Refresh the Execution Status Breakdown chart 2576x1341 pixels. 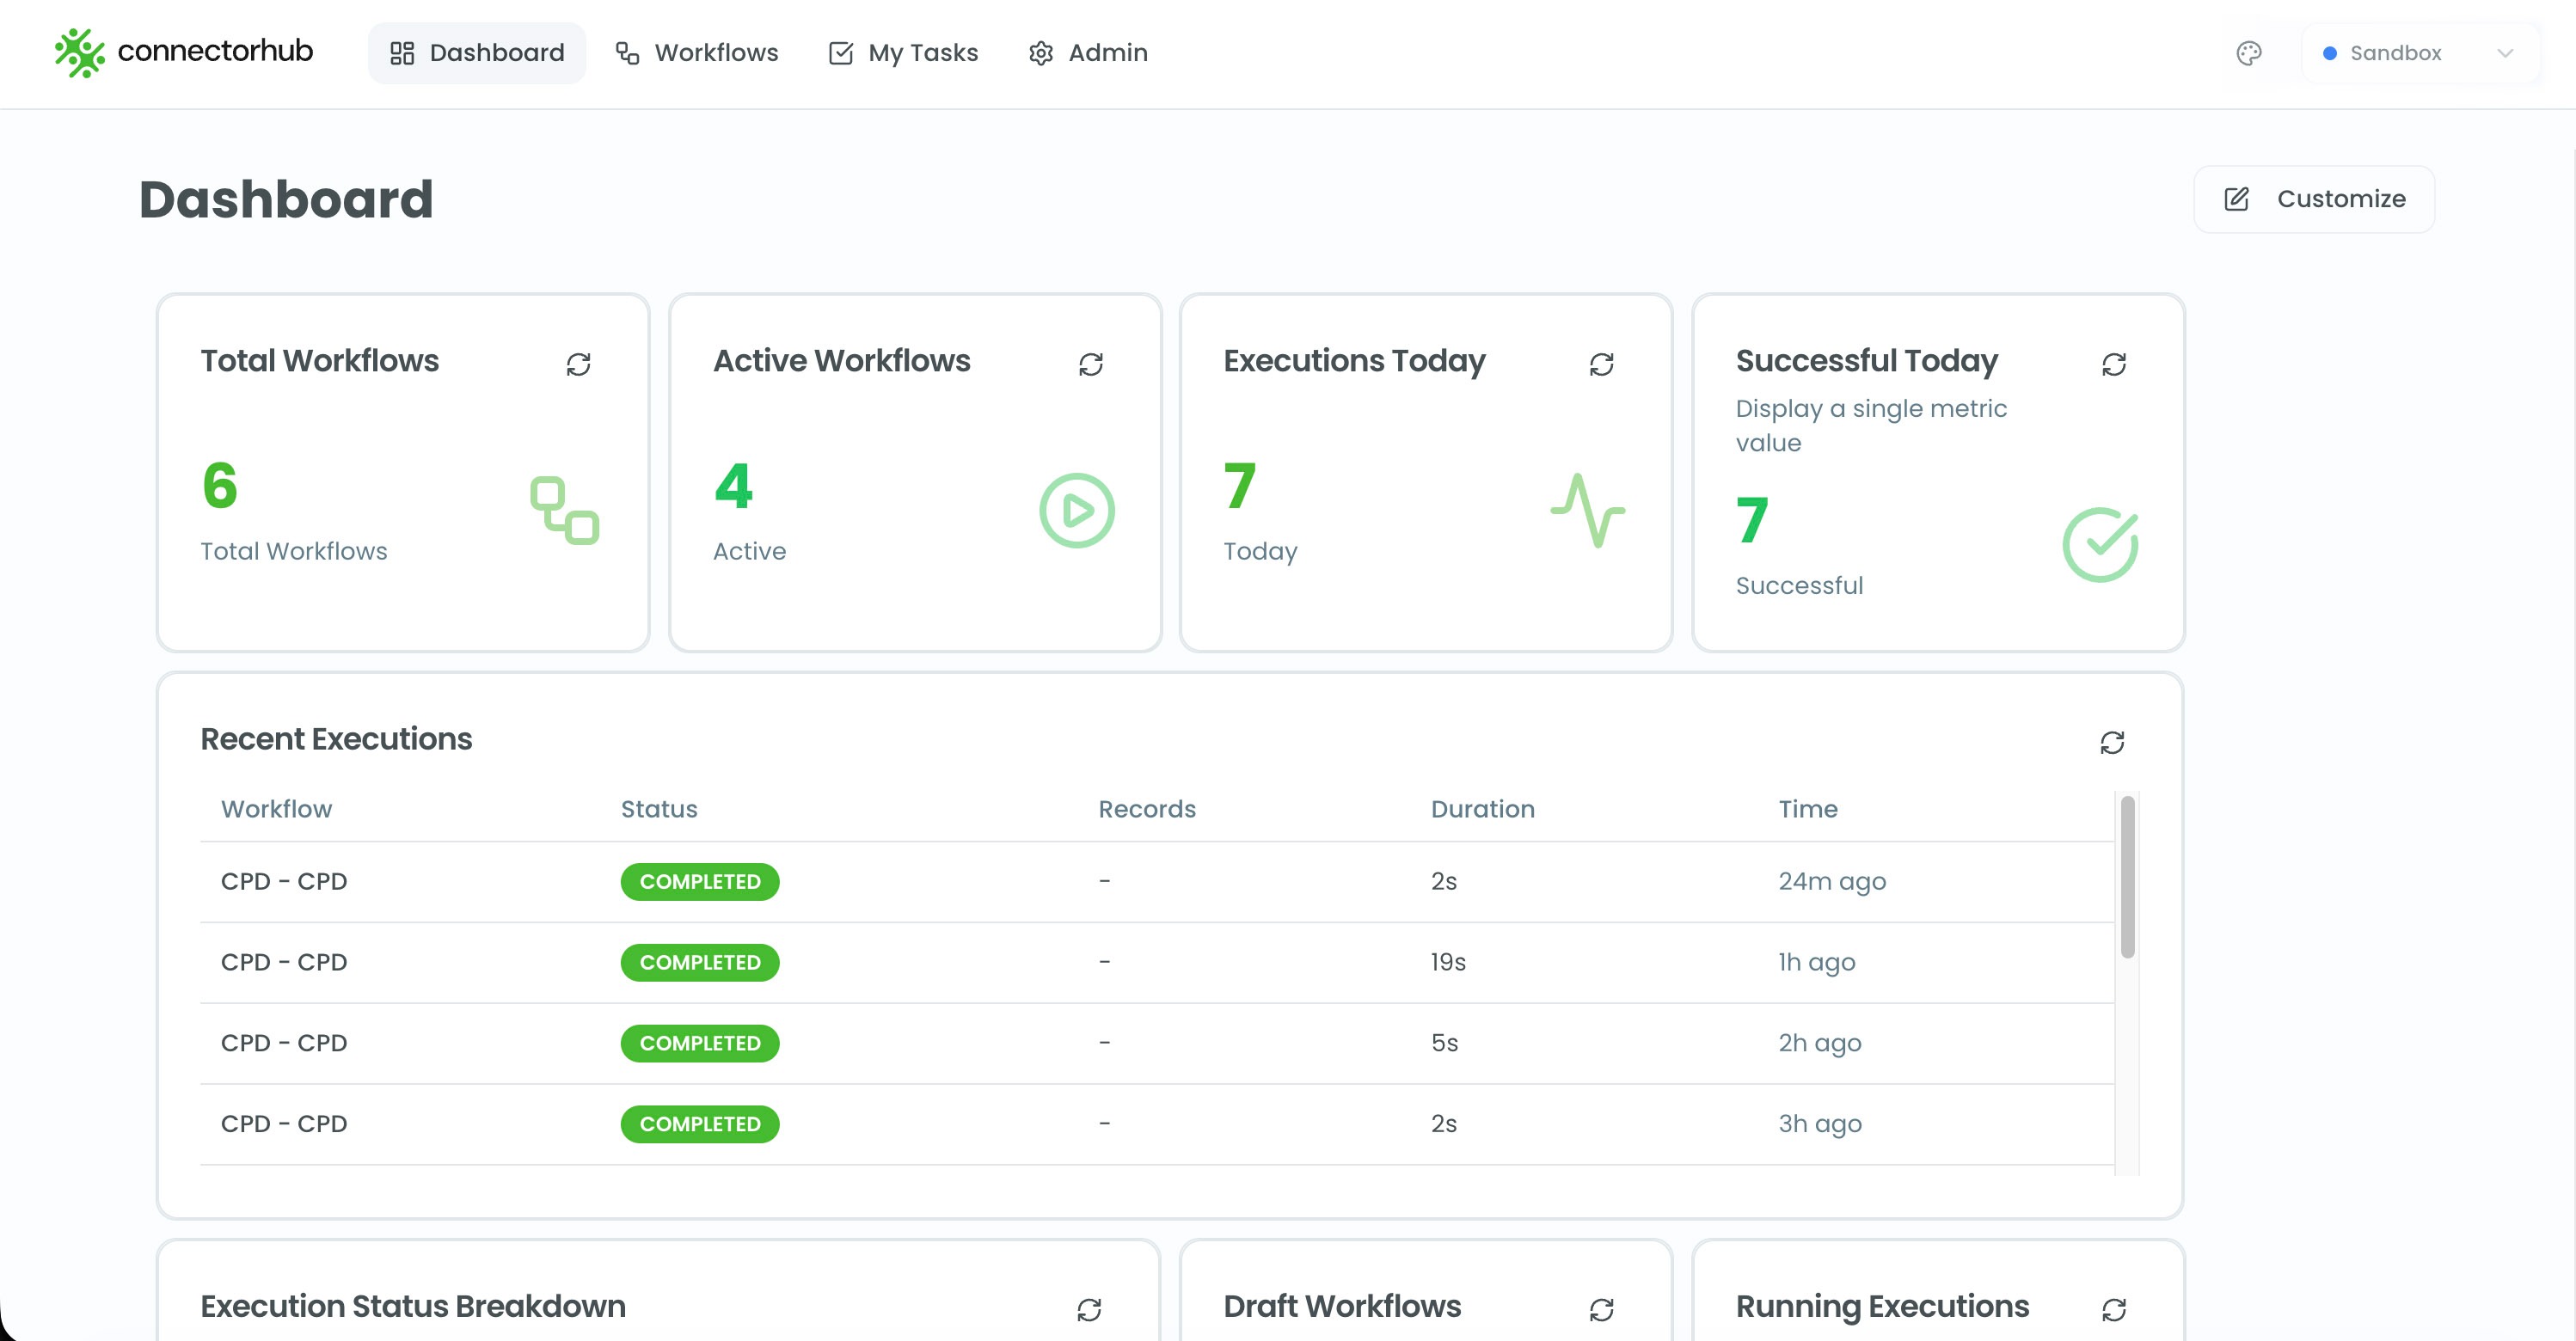[1091, 1308]
